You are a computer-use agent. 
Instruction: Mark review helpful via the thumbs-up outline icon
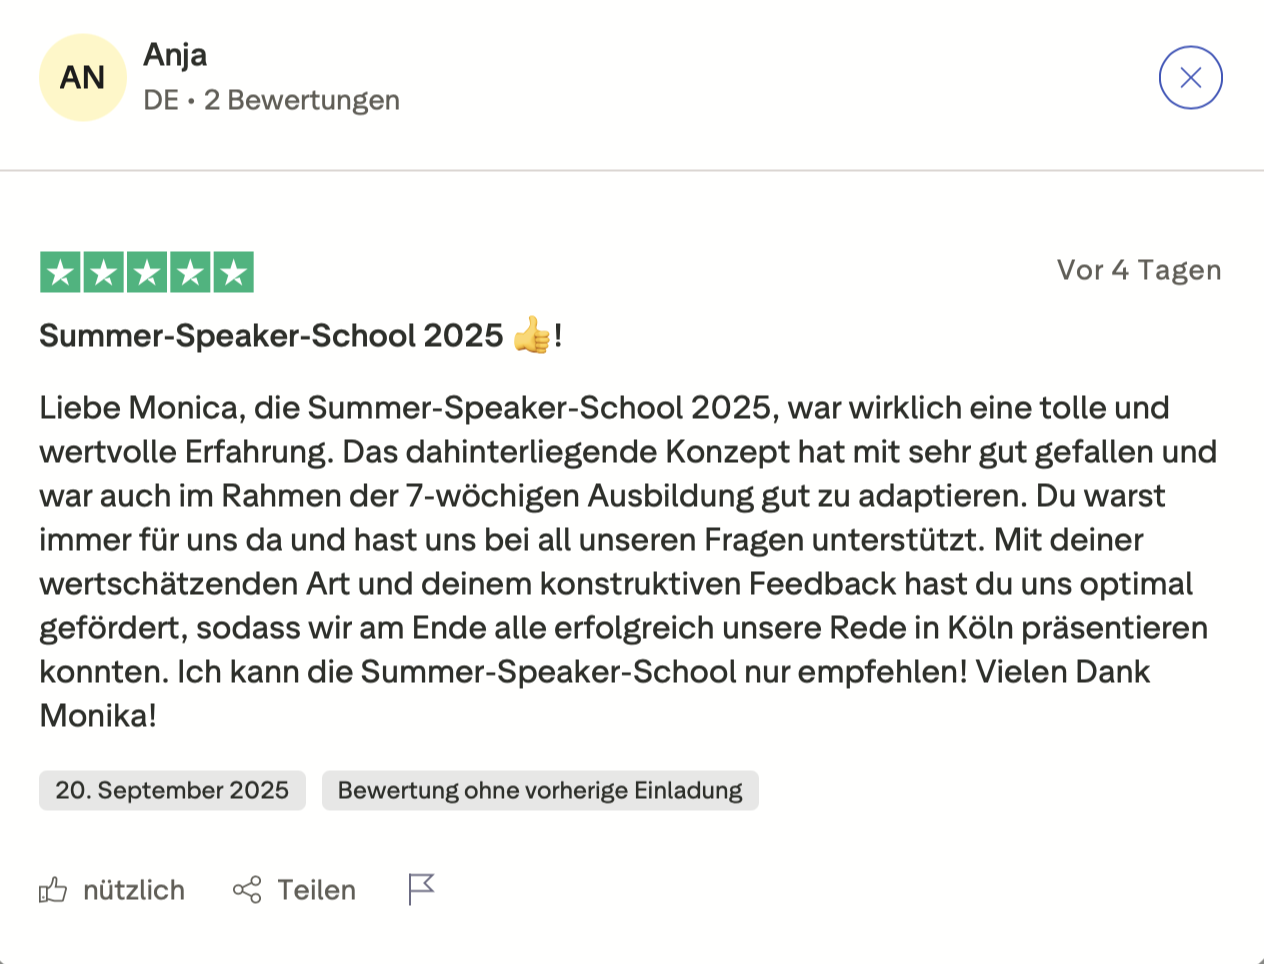[x=53, y=890]
